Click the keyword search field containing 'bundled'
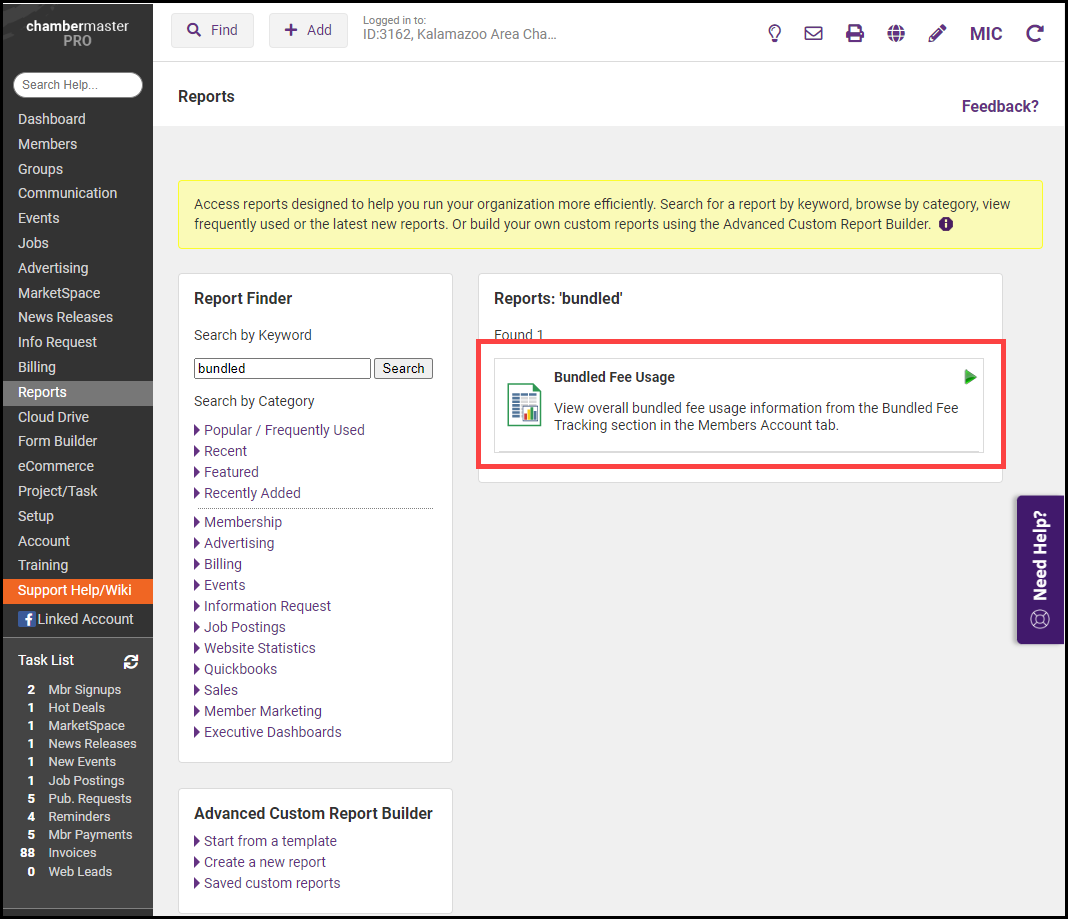This screenshot has width=1068, height=919. 282,368
